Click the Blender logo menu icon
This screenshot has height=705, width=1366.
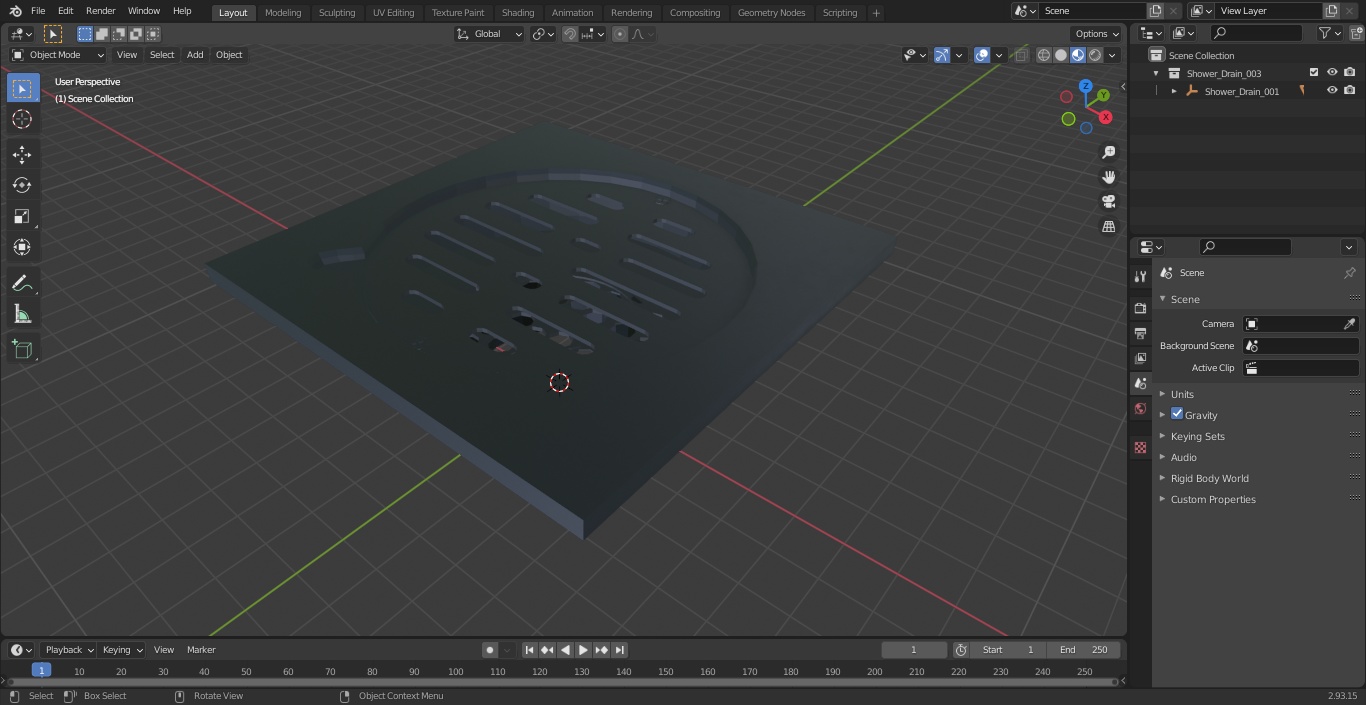[x=15, y=11]
